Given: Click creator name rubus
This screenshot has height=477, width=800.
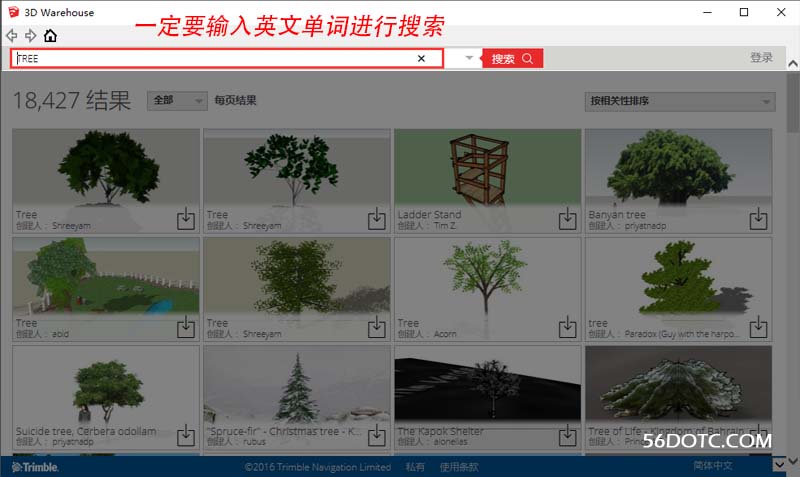Looking at the screenshot, I should pyautogui.click(x=254, y=442).
